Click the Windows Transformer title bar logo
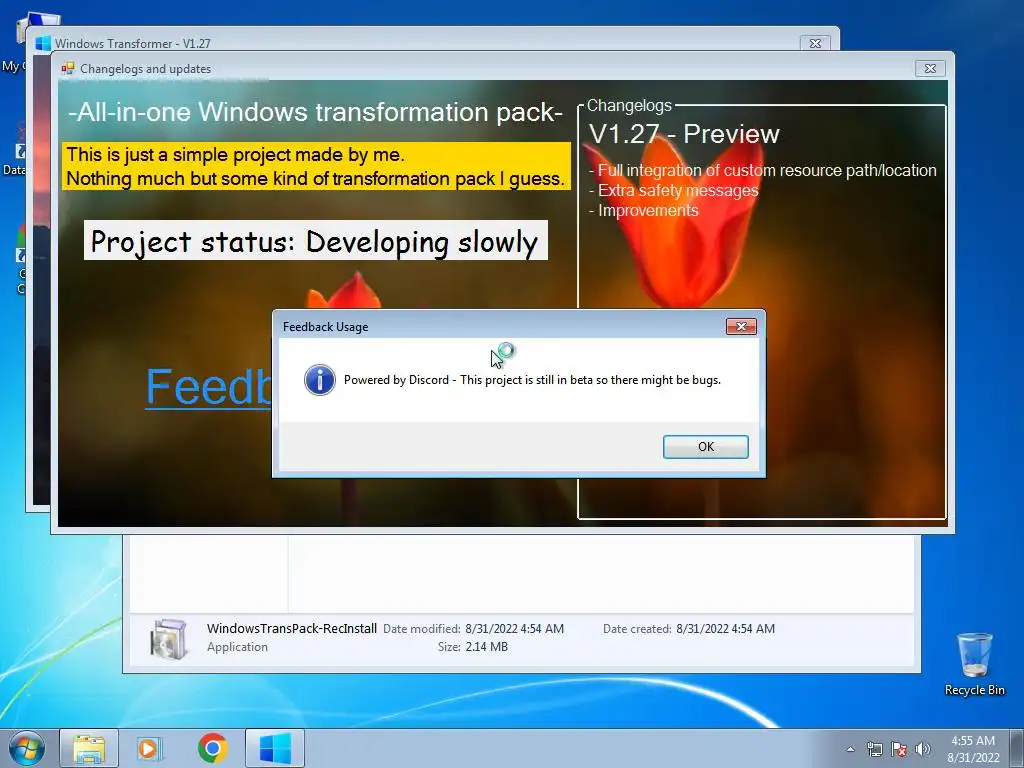1024x768 pixels. 43,44
